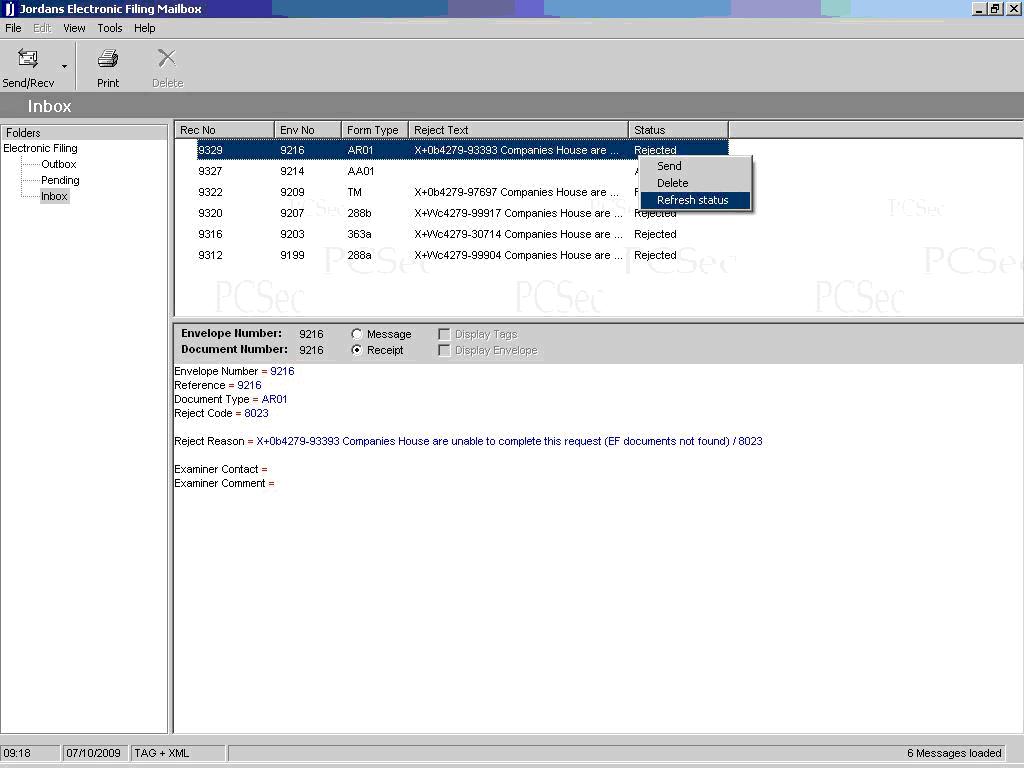Select the Message radio button

(357, 334)
